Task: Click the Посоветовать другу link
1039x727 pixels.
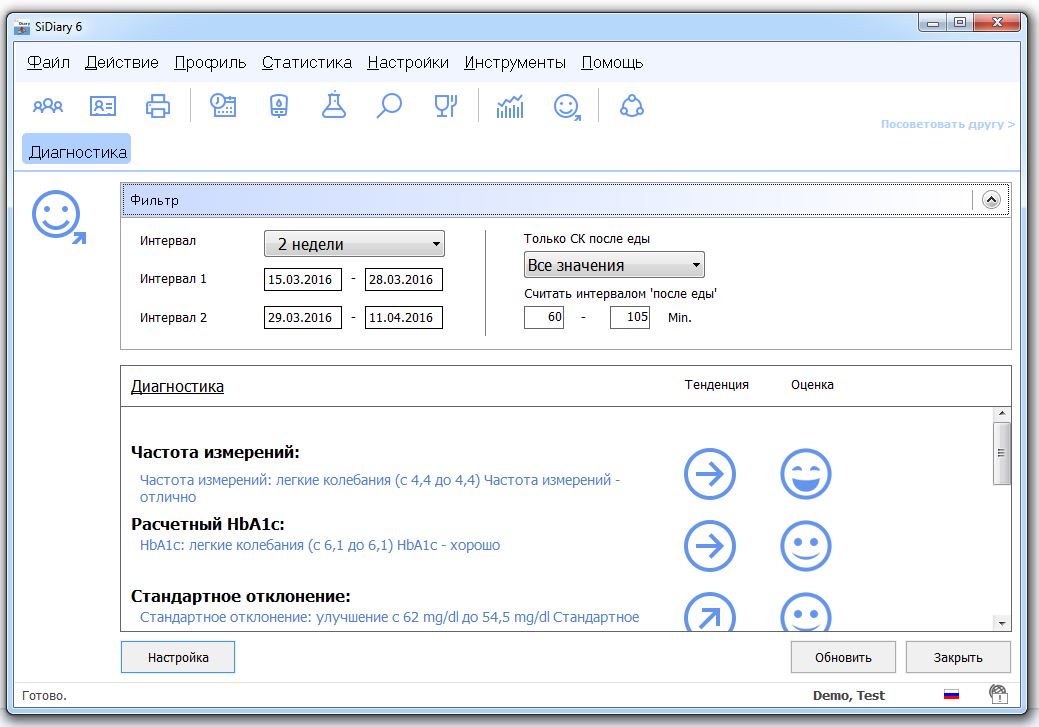Action: click(x=947, y=125)
